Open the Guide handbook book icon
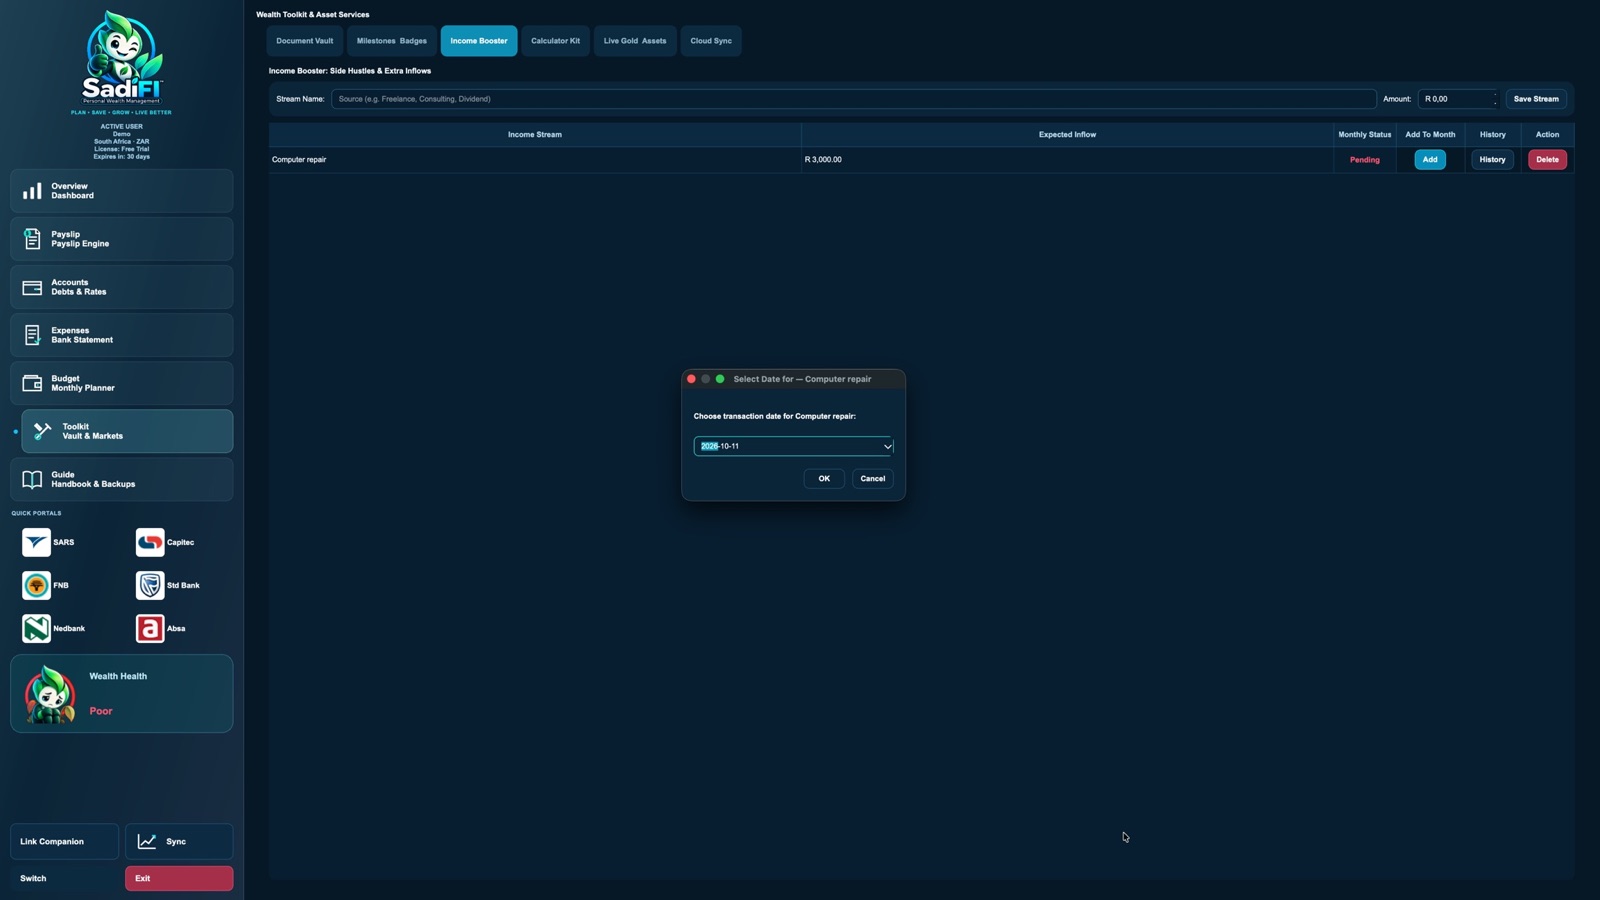Viewport: 1600px width, 900px height. click(32, 479)
